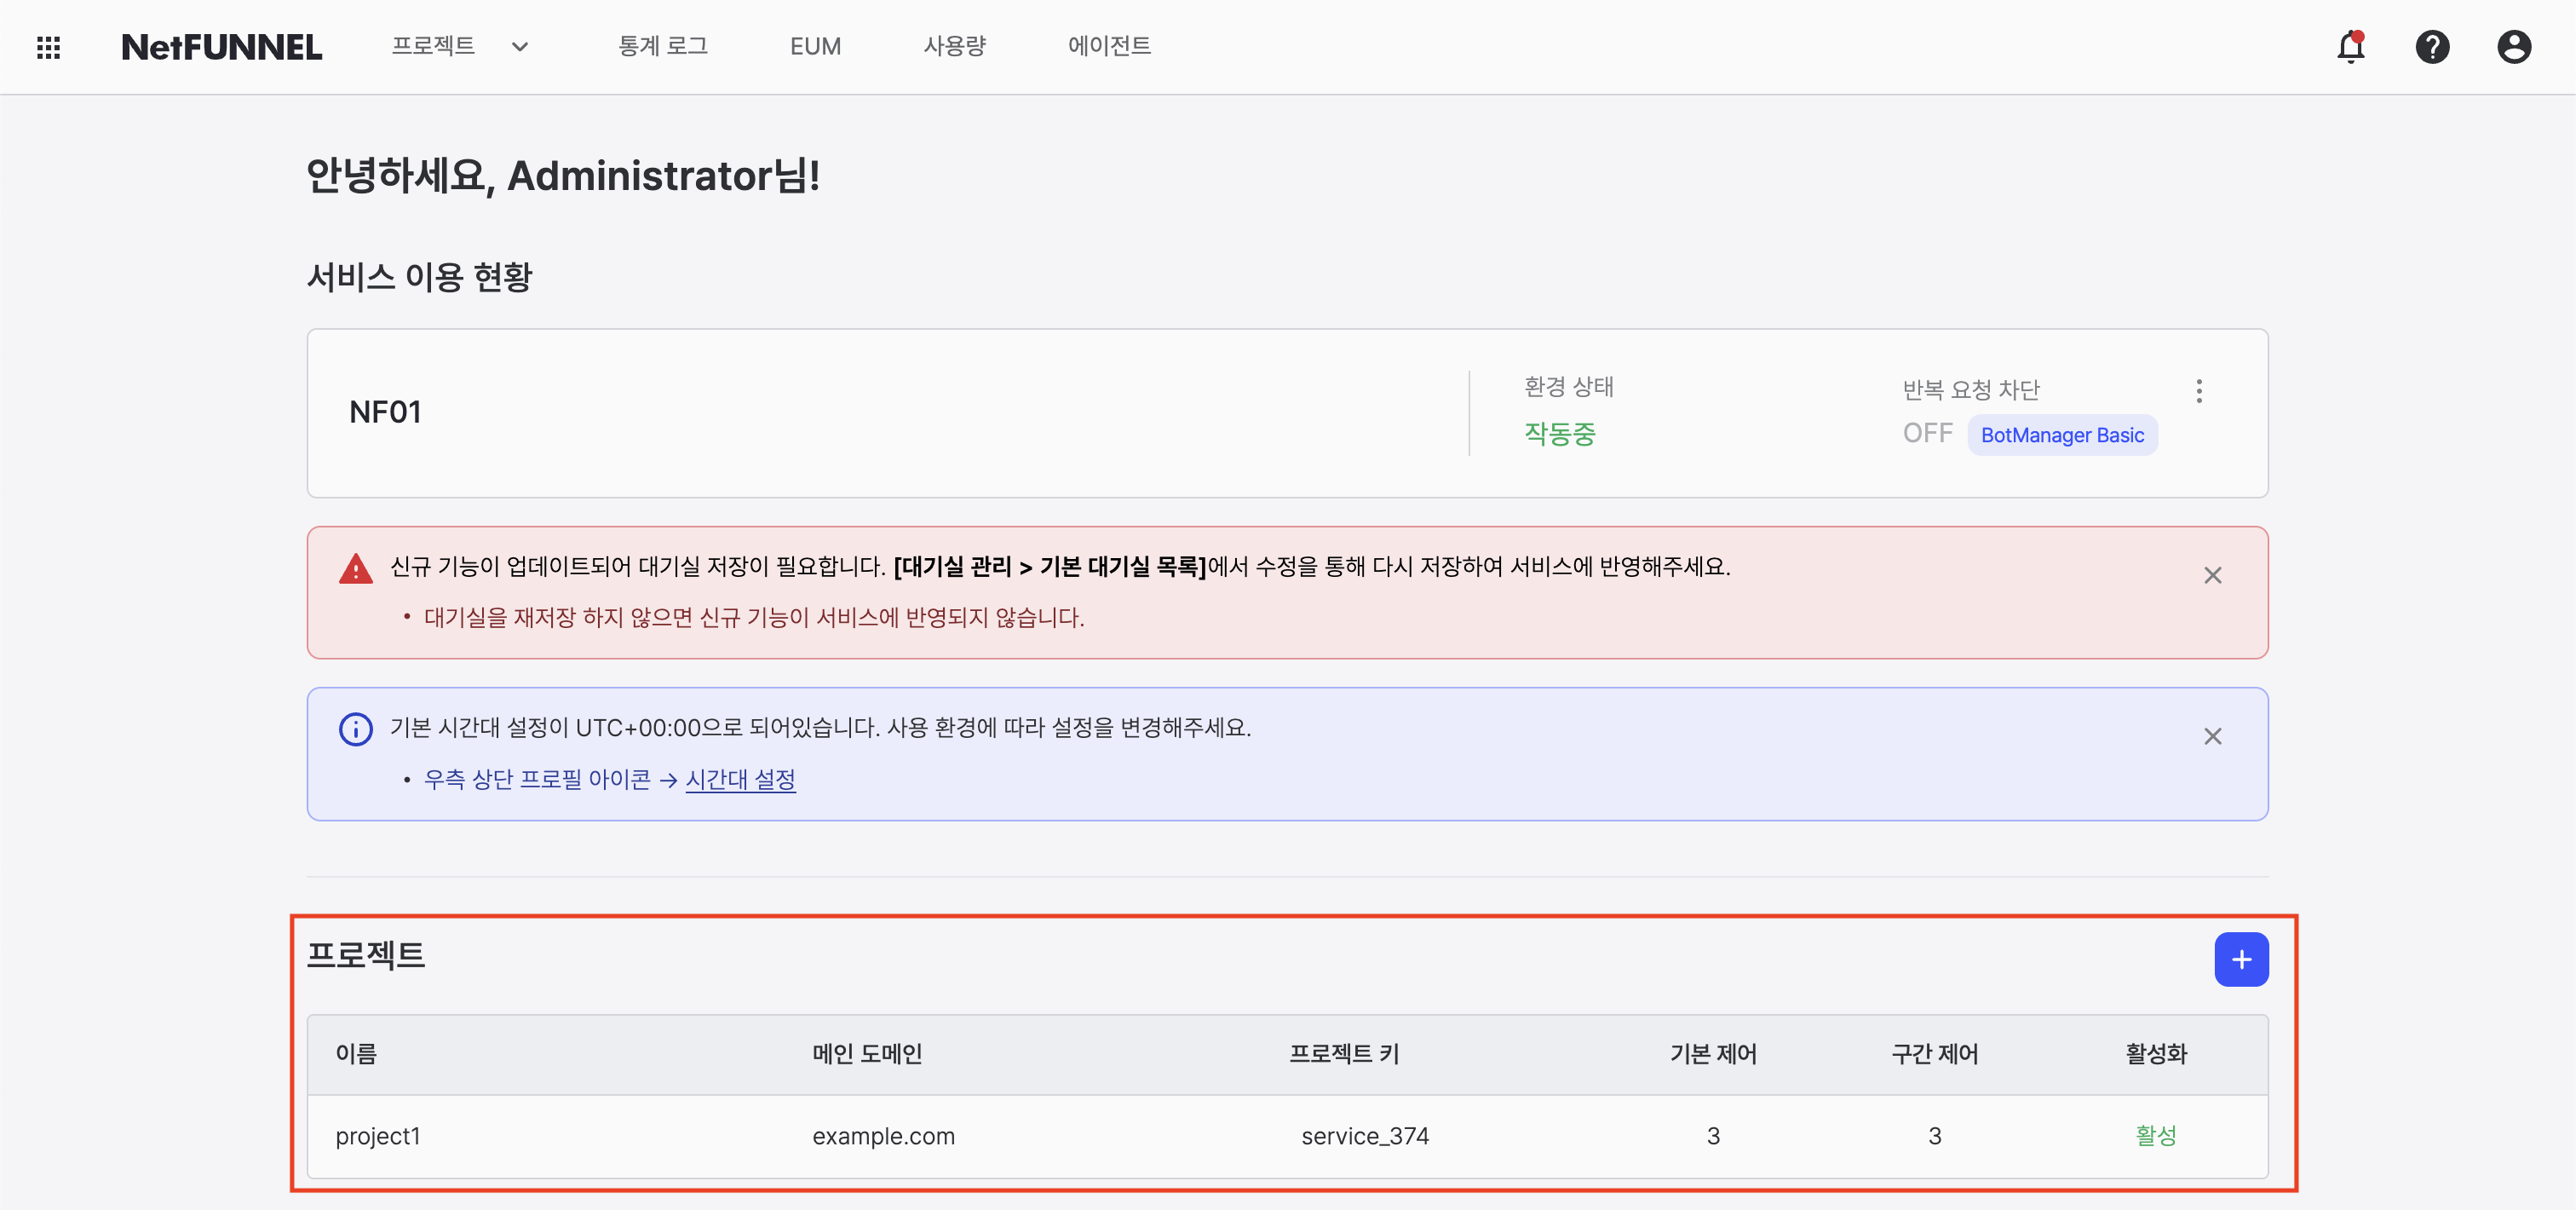Open the NF01 kebab options menu
Viewport: 2576px width, 1210px height.
(2200, 391)
